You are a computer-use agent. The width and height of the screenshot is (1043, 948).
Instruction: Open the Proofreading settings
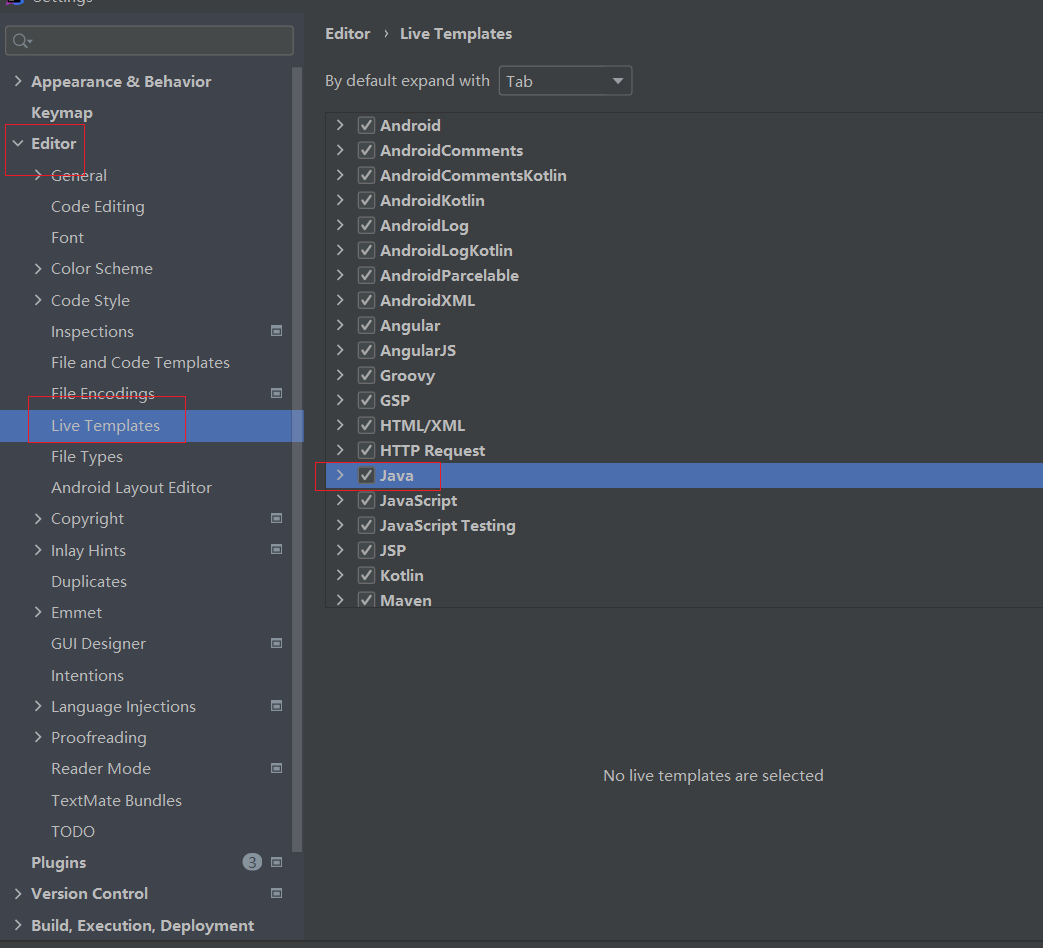point(99,738)
